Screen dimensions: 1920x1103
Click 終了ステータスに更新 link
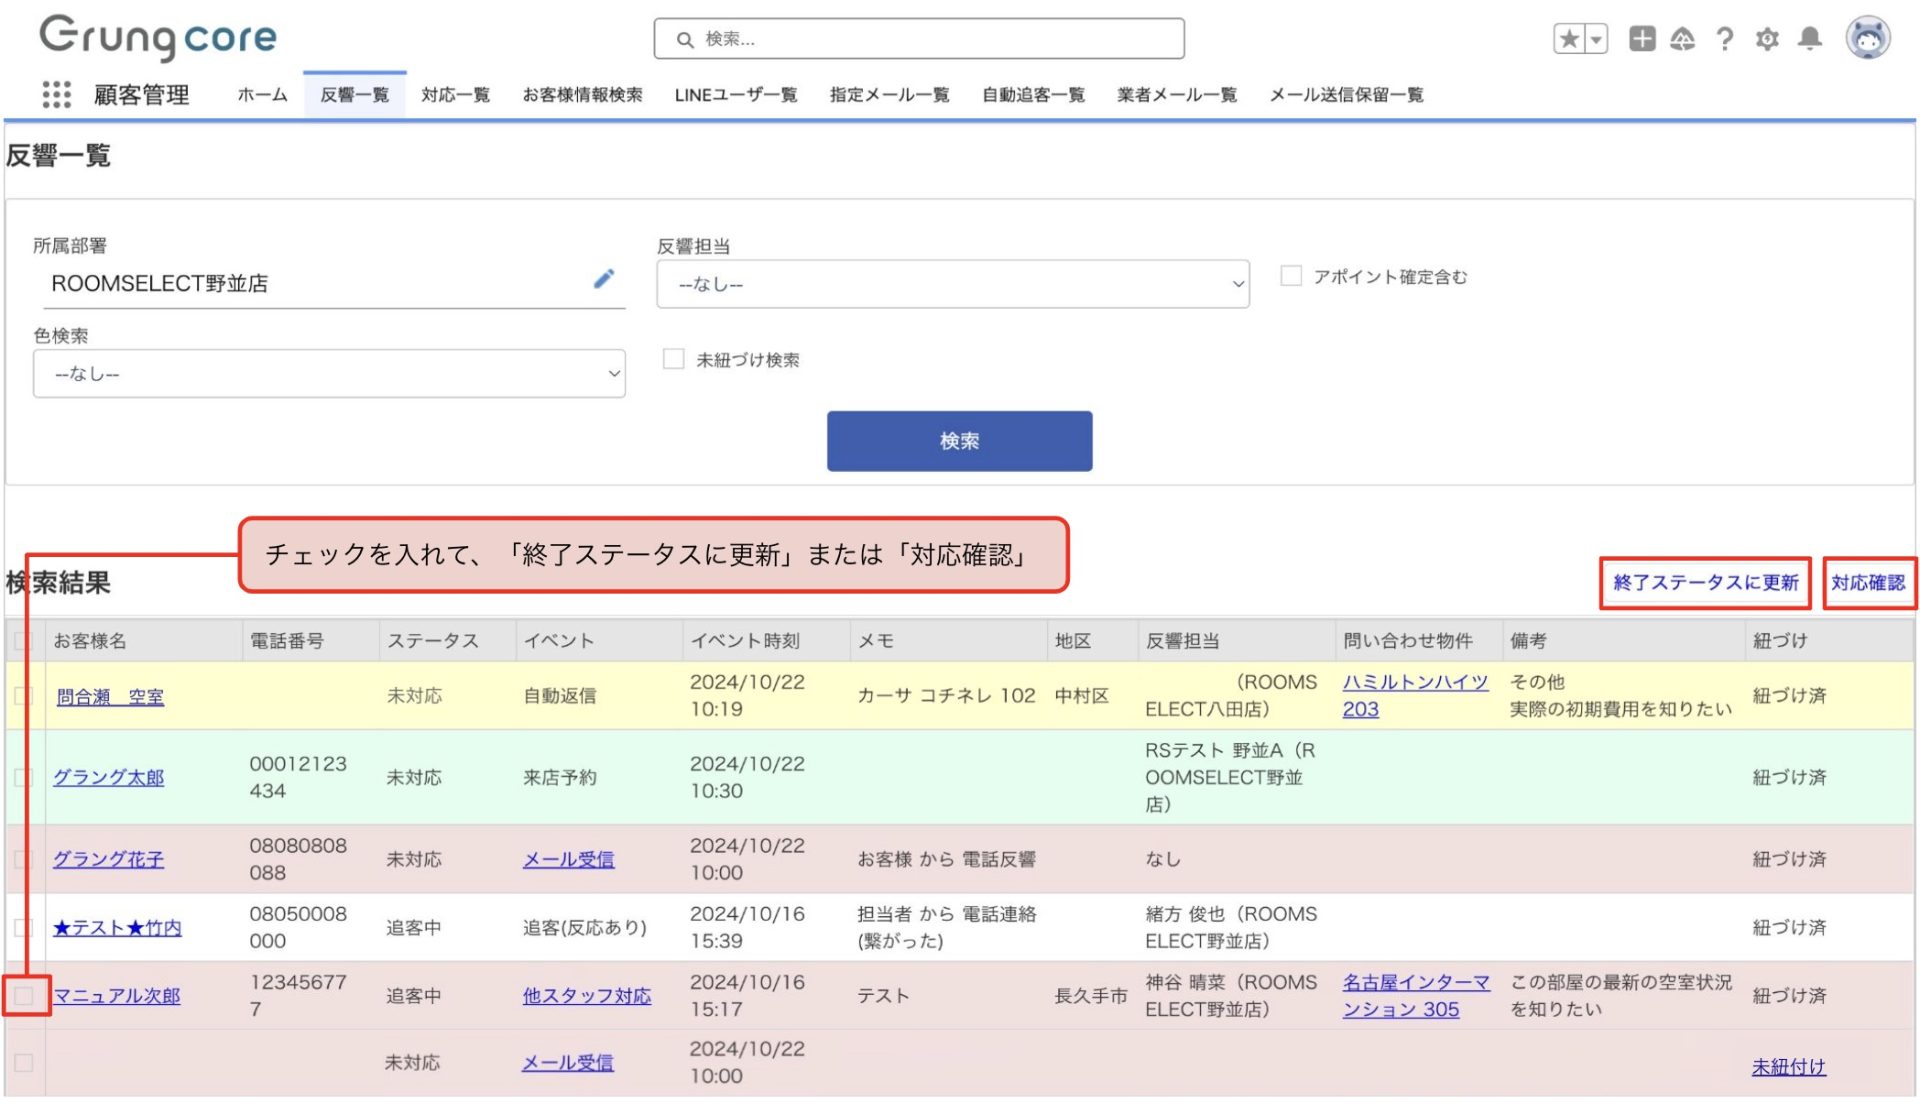[x=1705, y=583]
